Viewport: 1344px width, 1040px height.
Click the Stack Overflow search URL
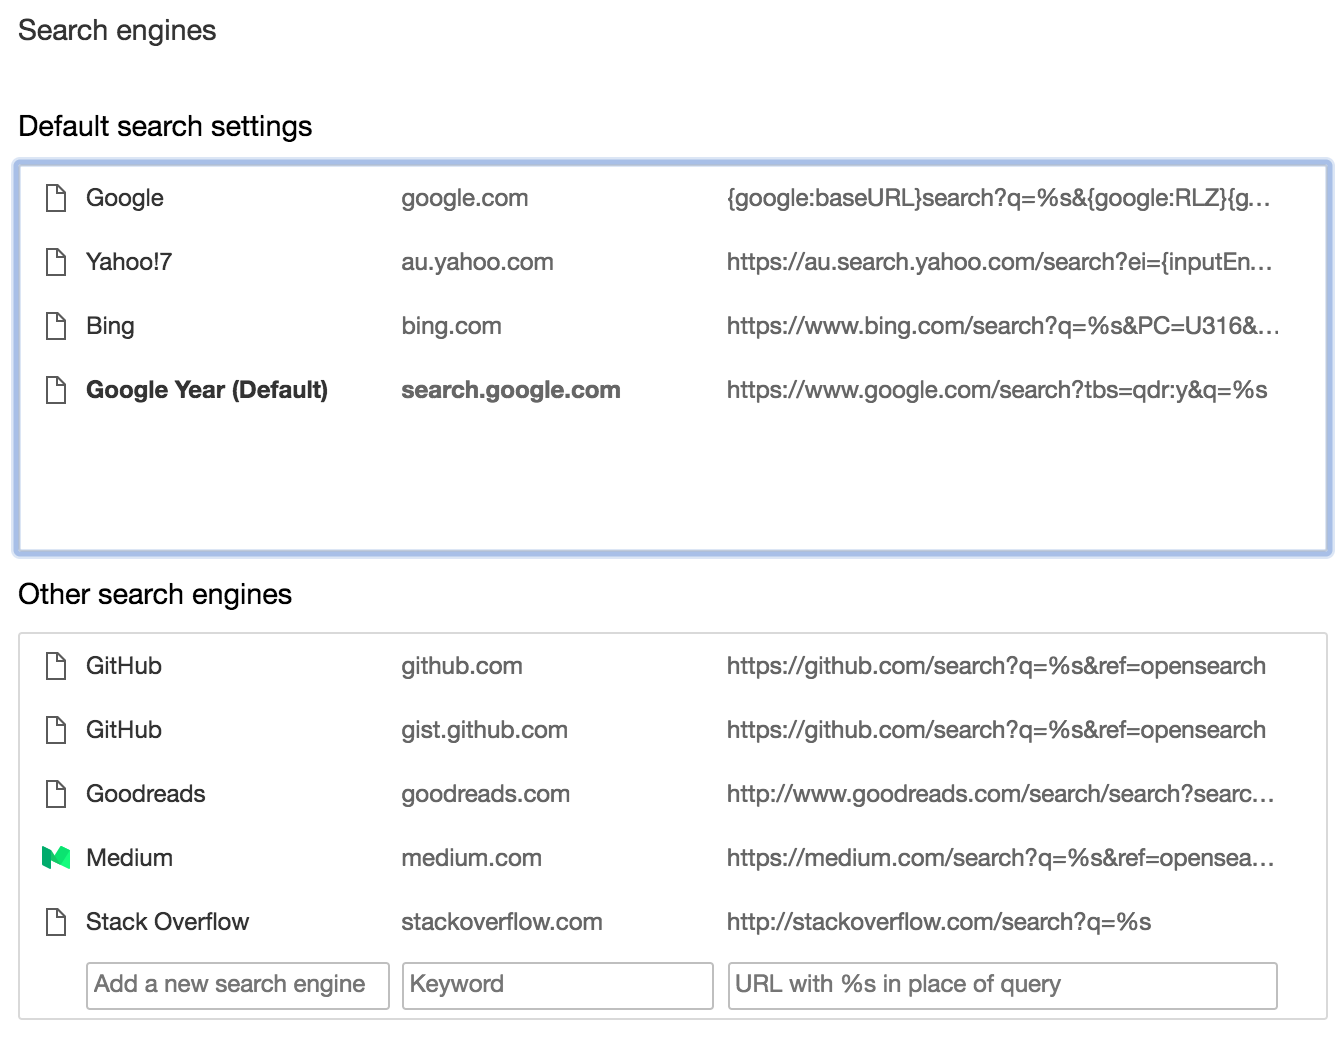click(938, 922)
